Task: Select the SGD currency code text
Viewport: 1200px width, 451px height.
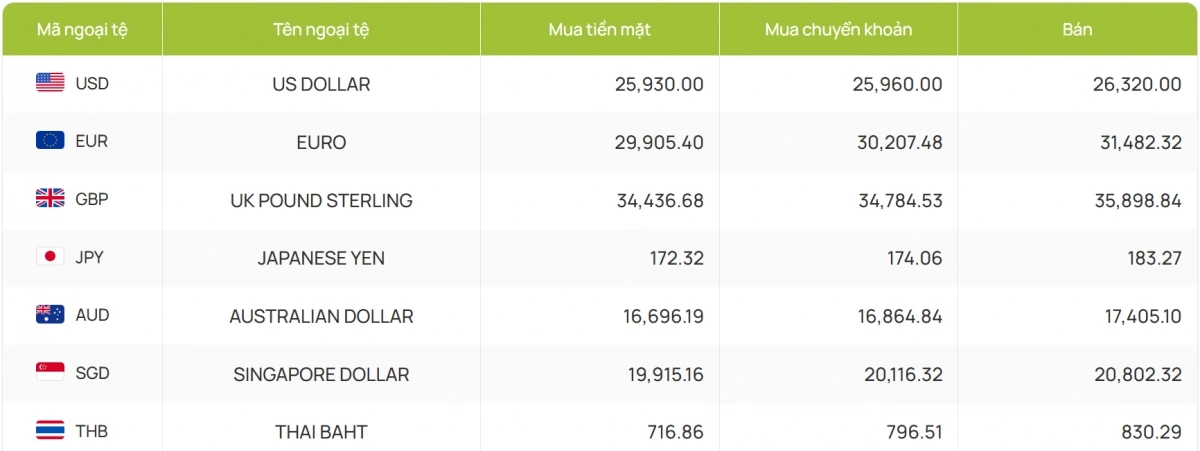Action: [92, 373]
